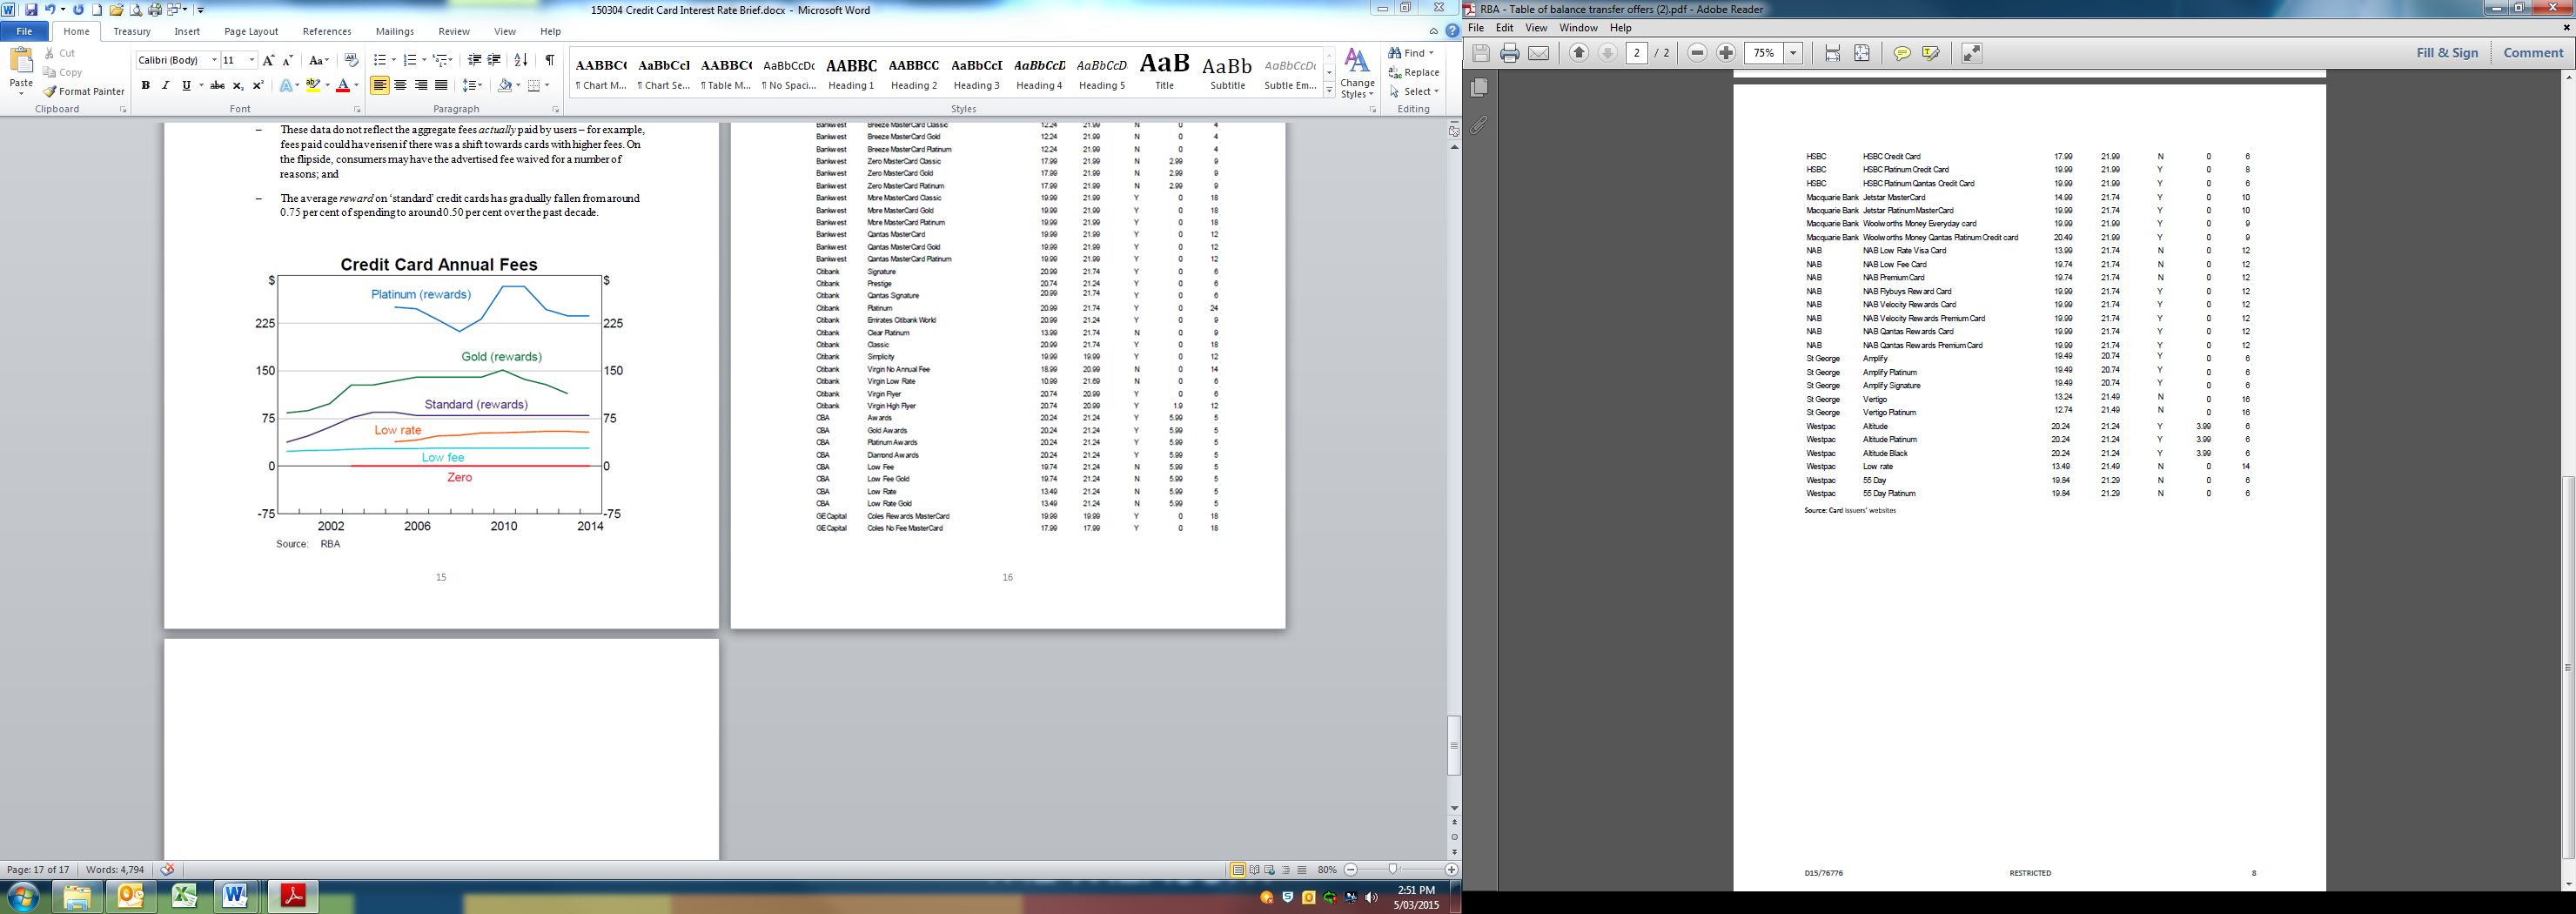Screen dimensions: 2576x914
Task: Click the page number field in Adobe Reader
Action: click(1637, 53)
